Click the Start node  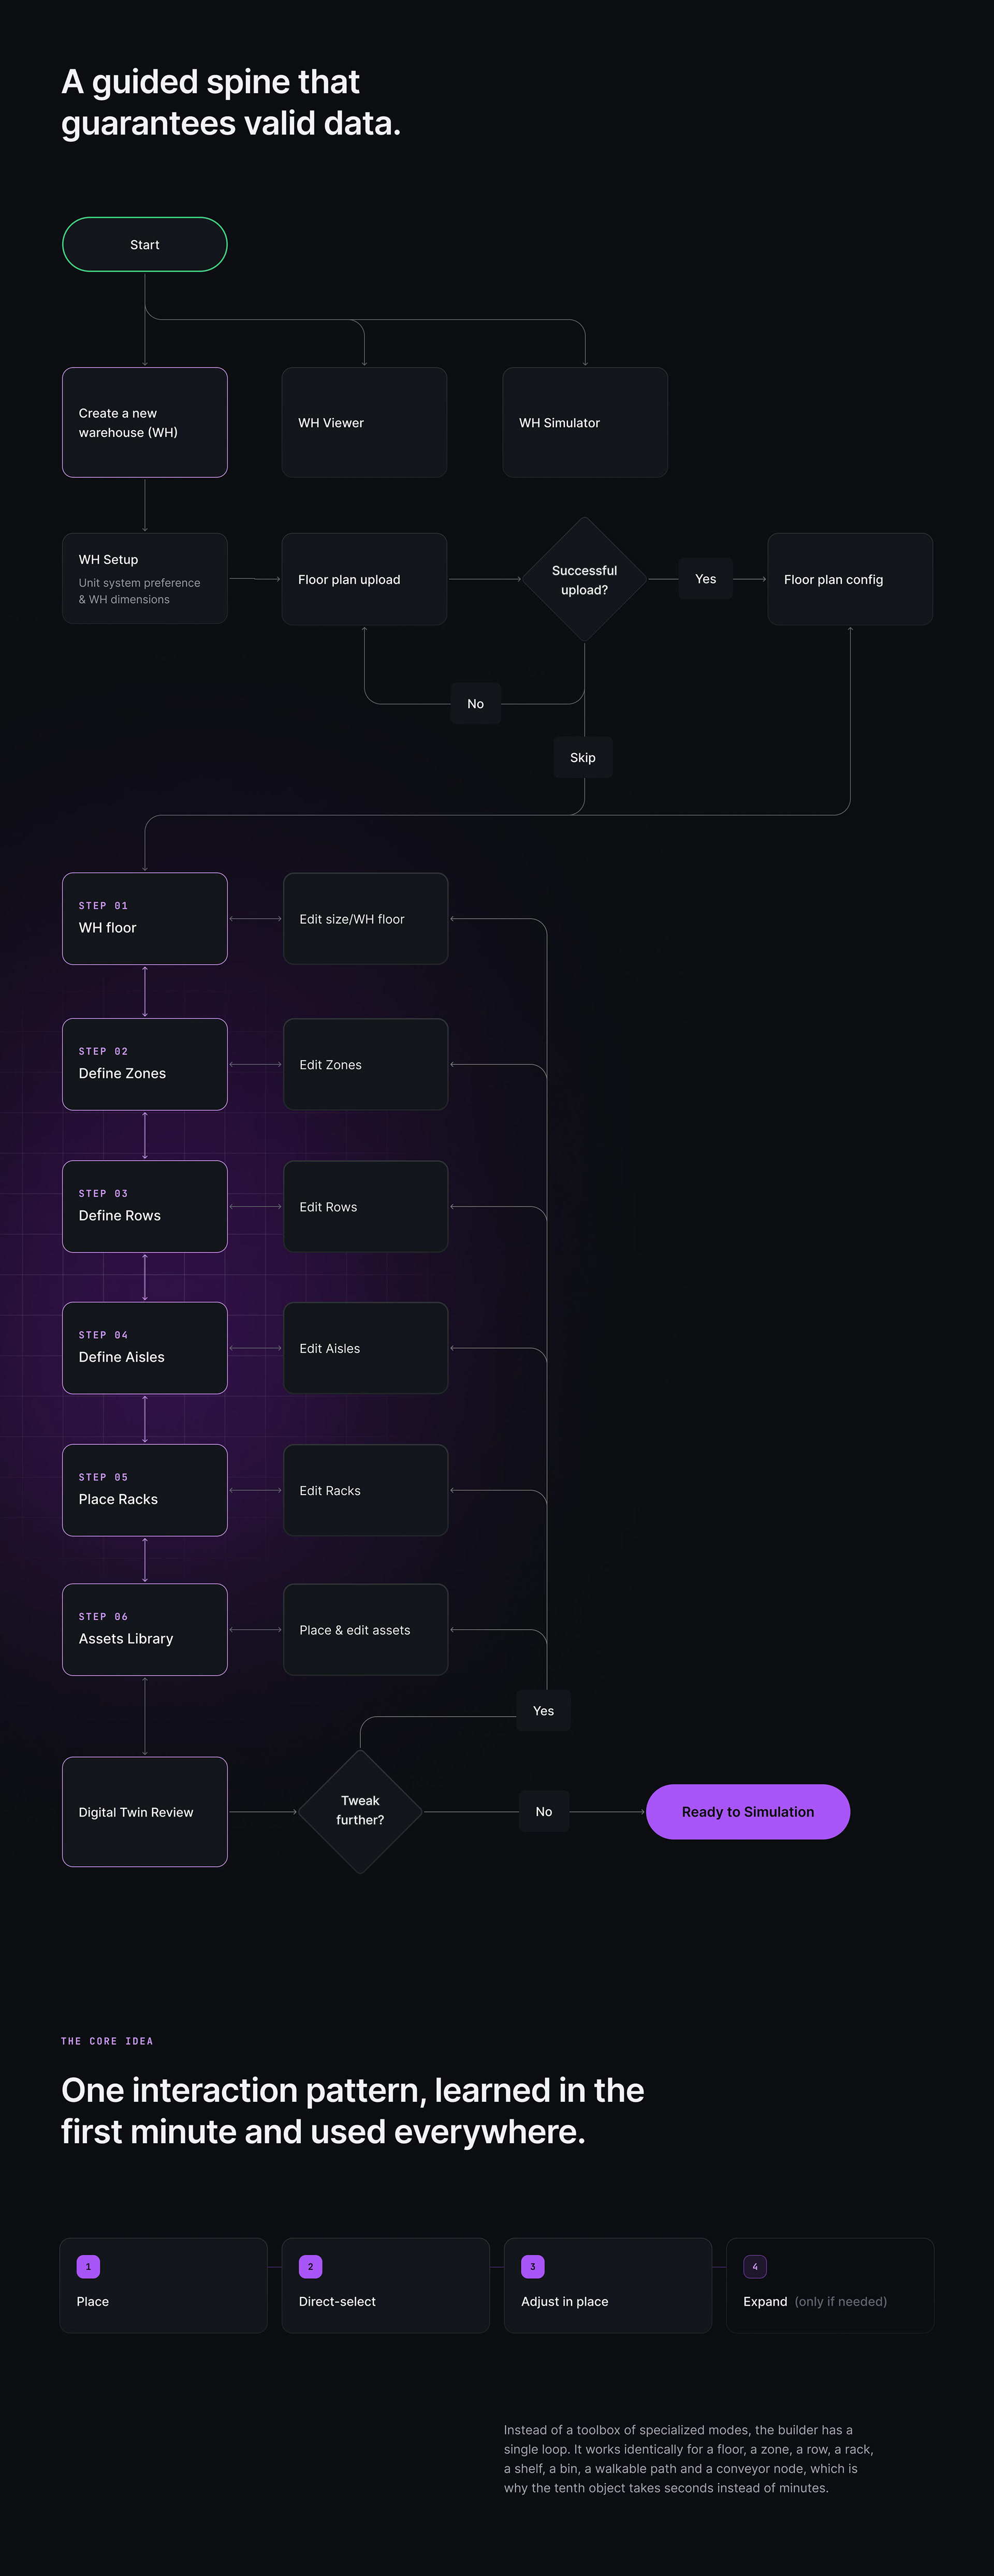[x=145, y=244]
